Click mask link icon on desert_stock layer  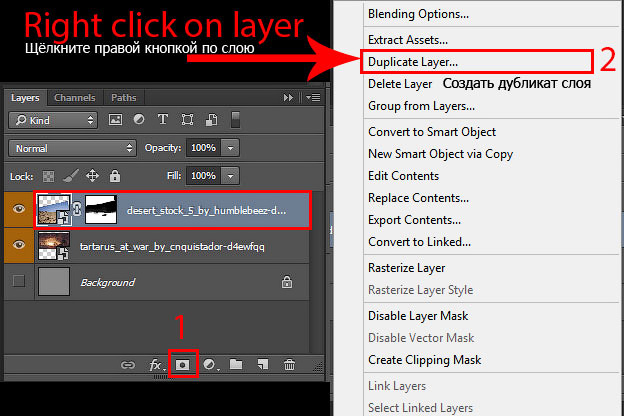(78, 209)
